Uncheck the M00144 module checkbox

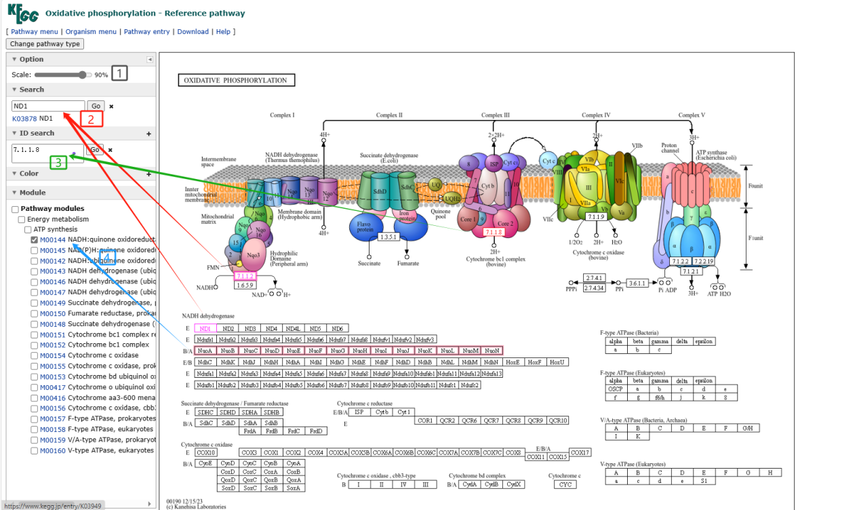click(35, 240)
